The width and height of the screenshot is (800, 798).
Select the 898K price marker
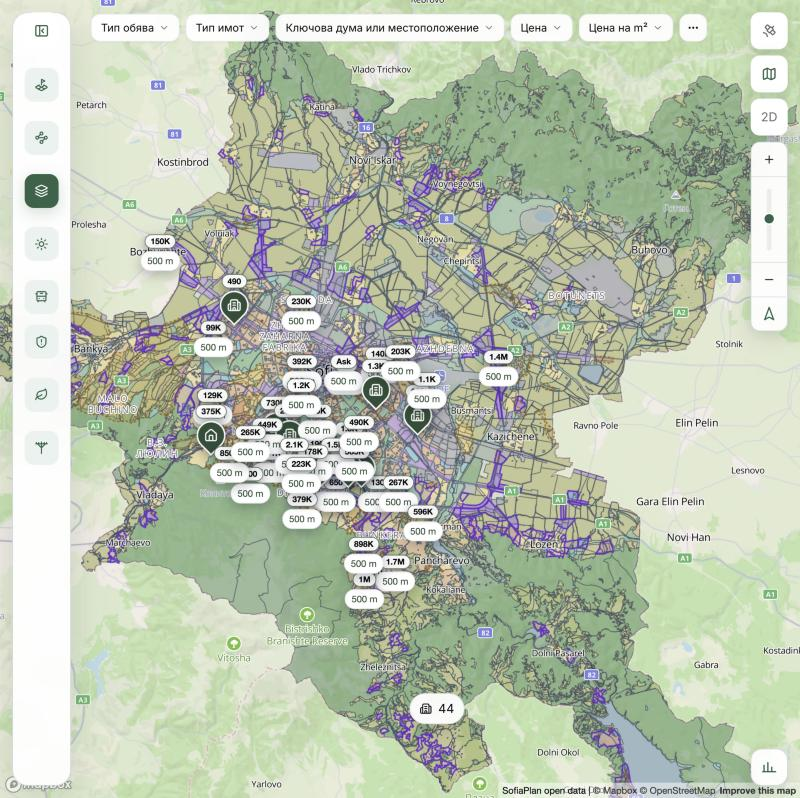point(364,544)
